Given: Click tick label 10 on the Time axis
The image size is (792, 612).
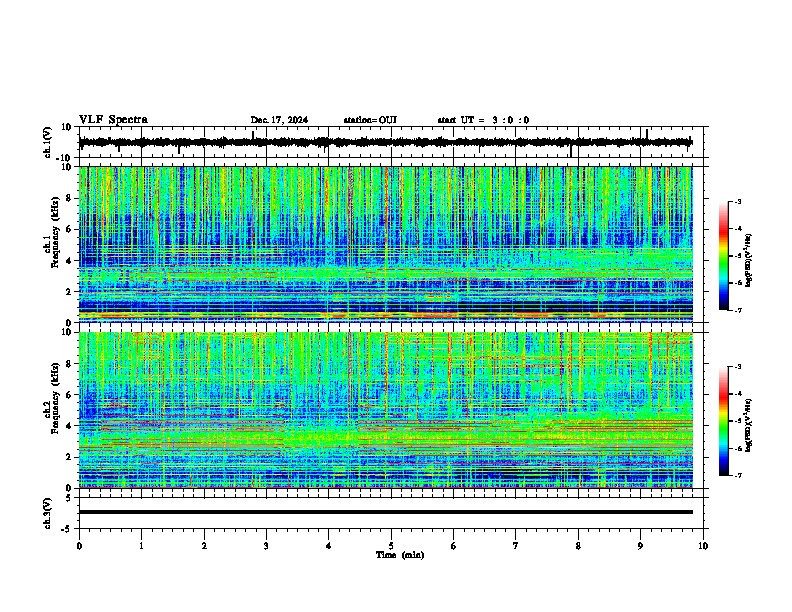Looking at the screenshot, I should (x=703, y=546).
